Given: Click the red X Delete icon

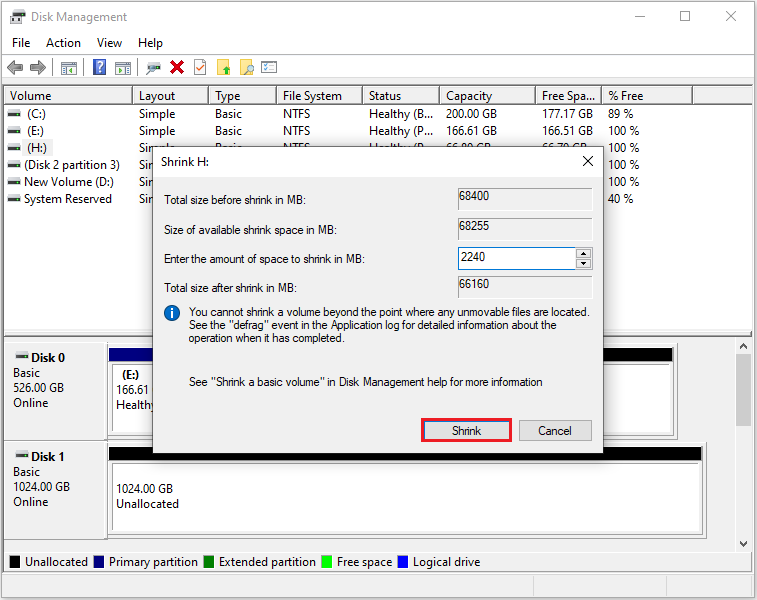Looking at the screenshot, I should [177, 67].
